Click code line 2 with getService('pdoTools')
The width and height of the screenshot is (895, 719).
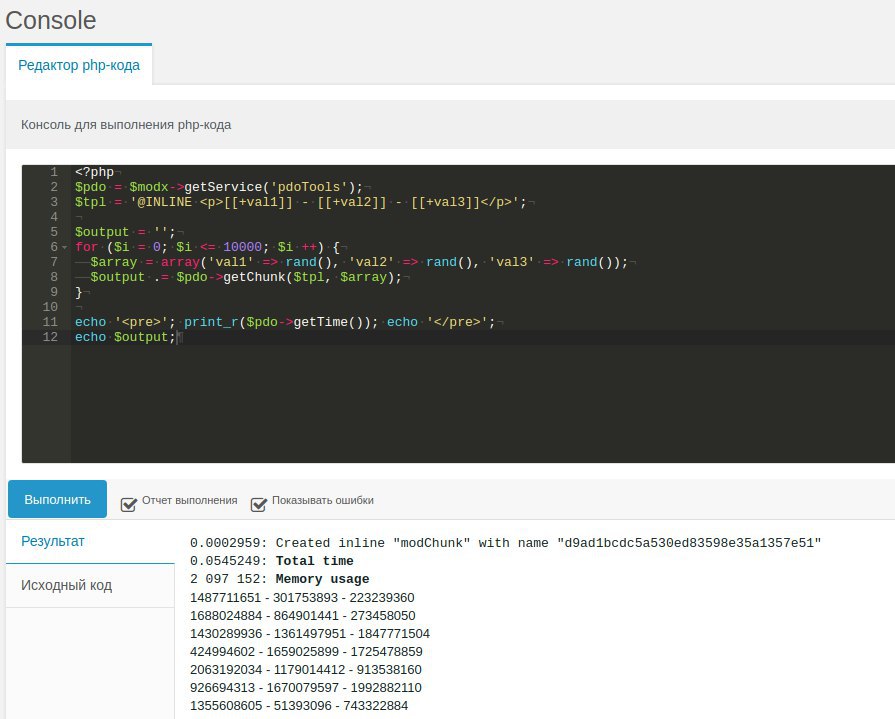[x=219, y=187]
